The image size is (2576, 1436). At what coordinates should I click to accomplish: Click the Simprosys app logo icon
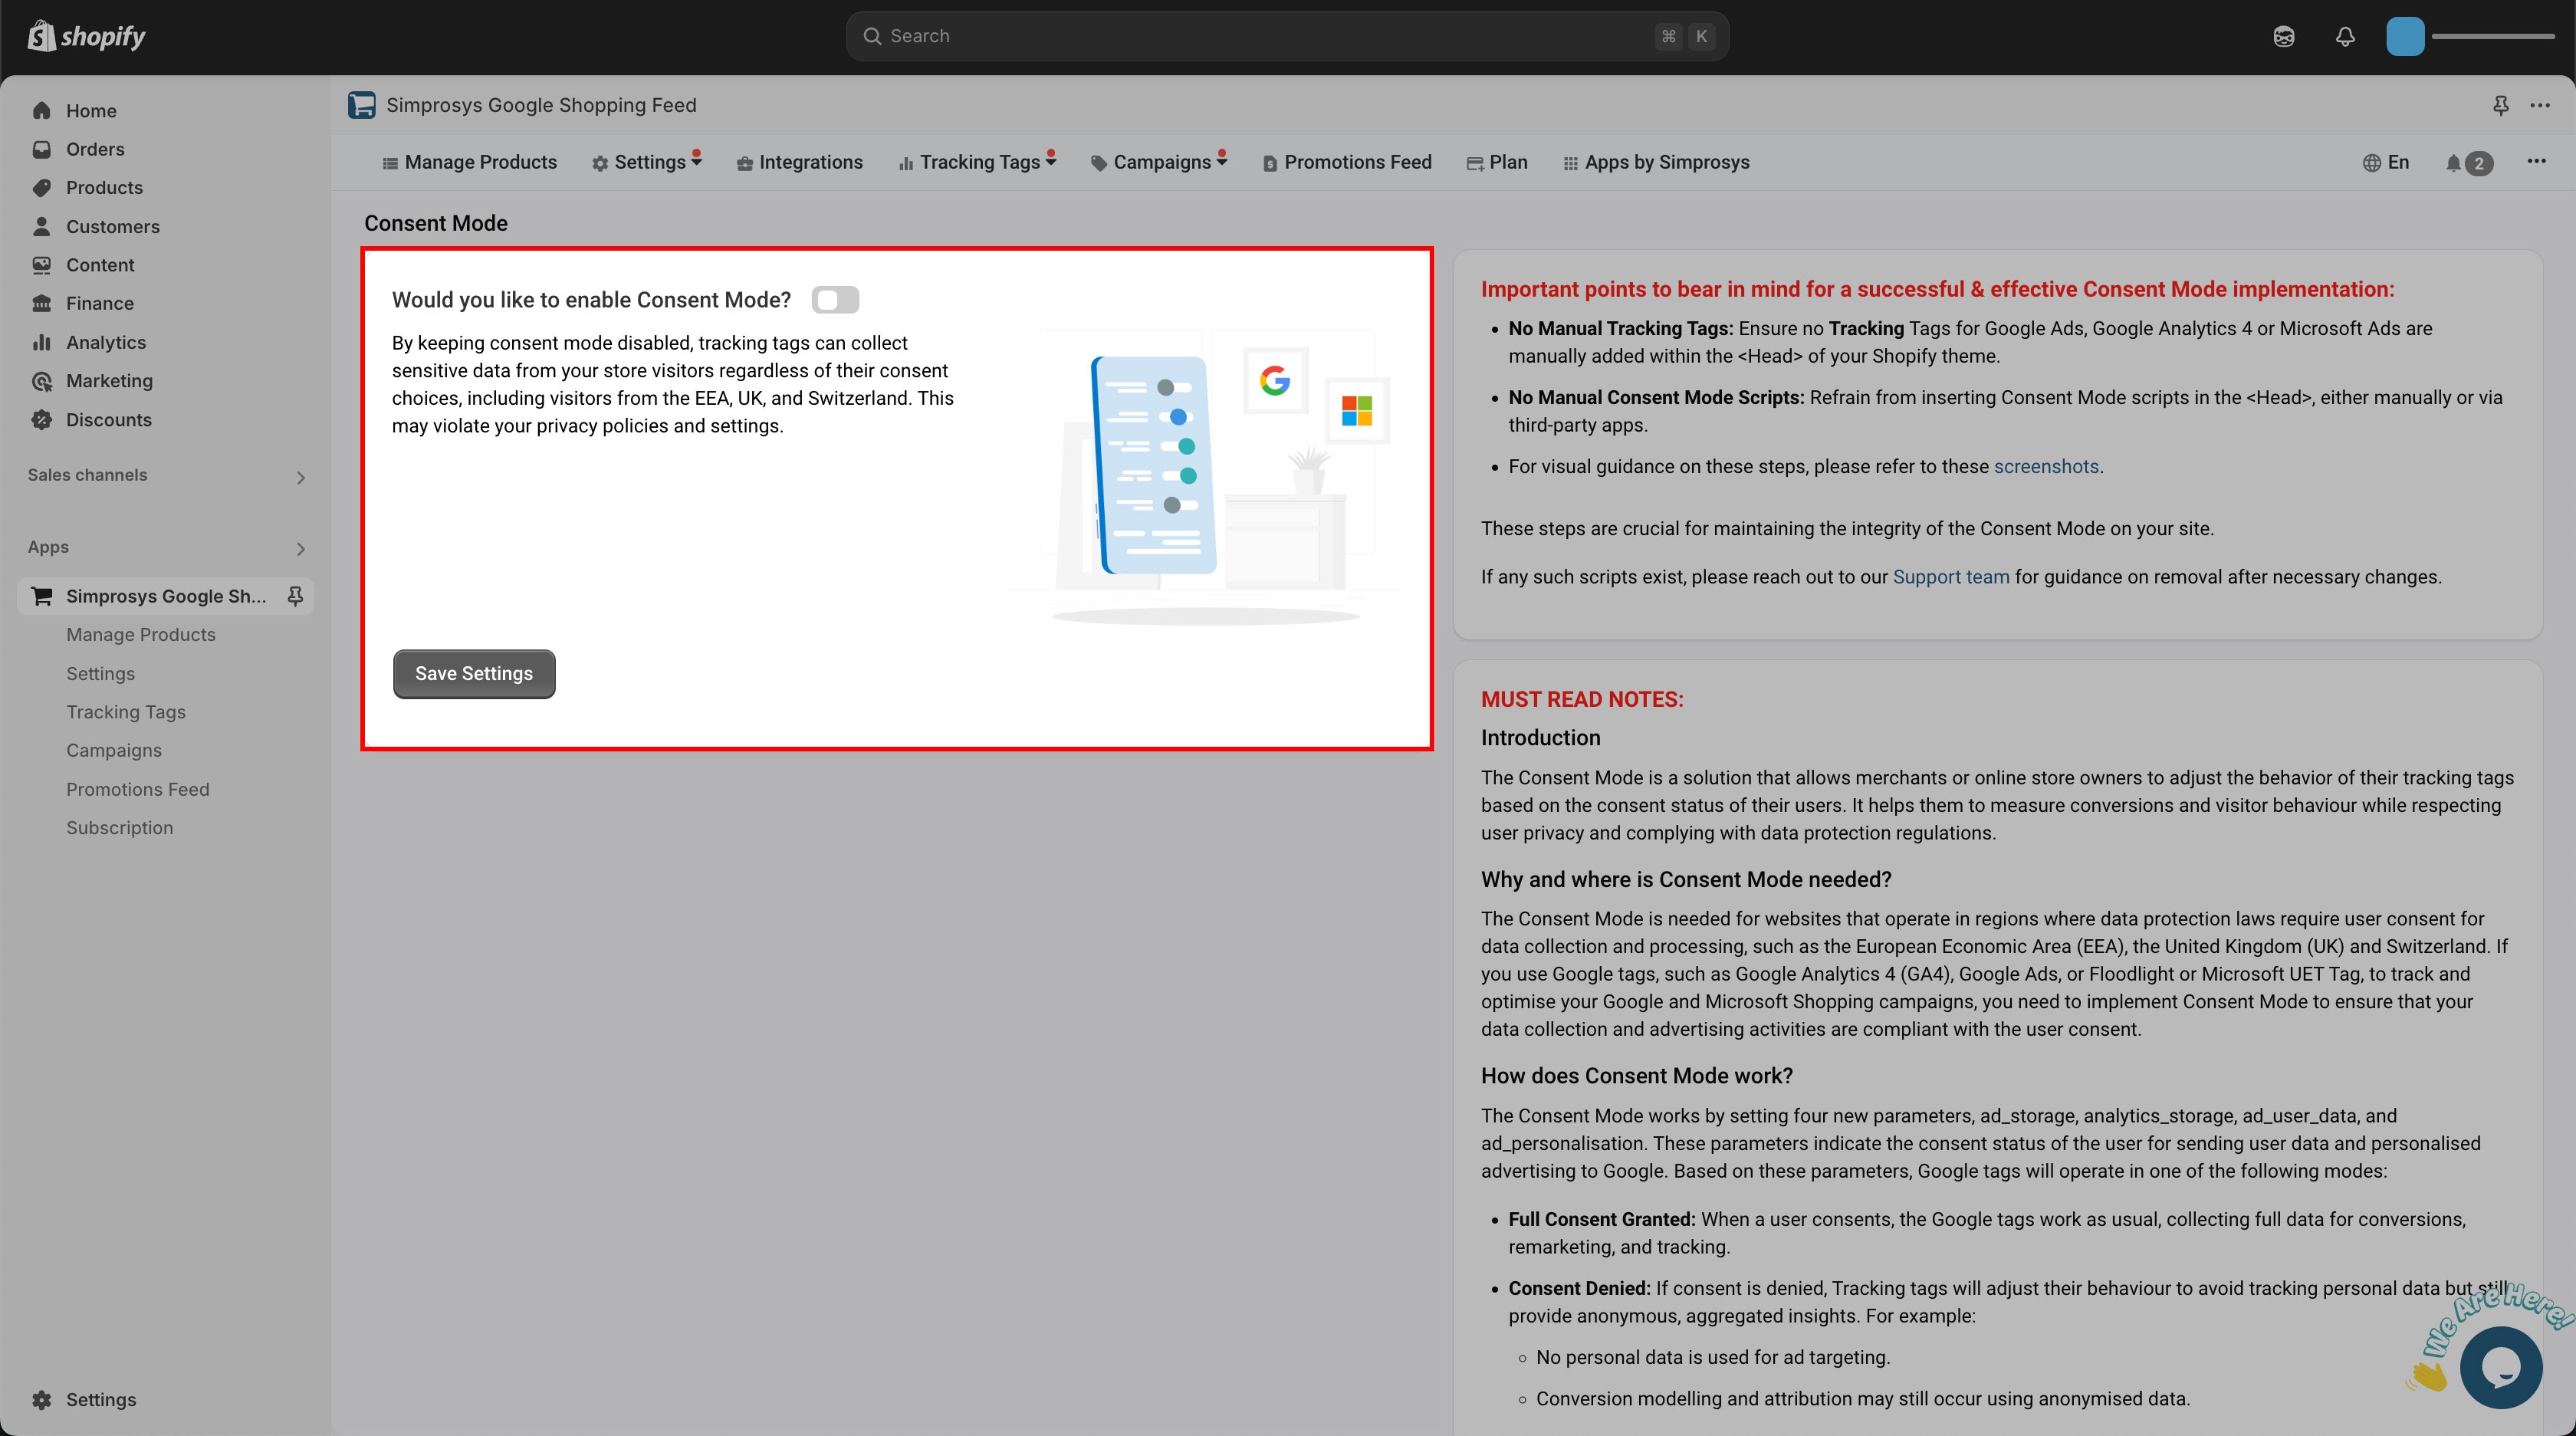(361, 105)
